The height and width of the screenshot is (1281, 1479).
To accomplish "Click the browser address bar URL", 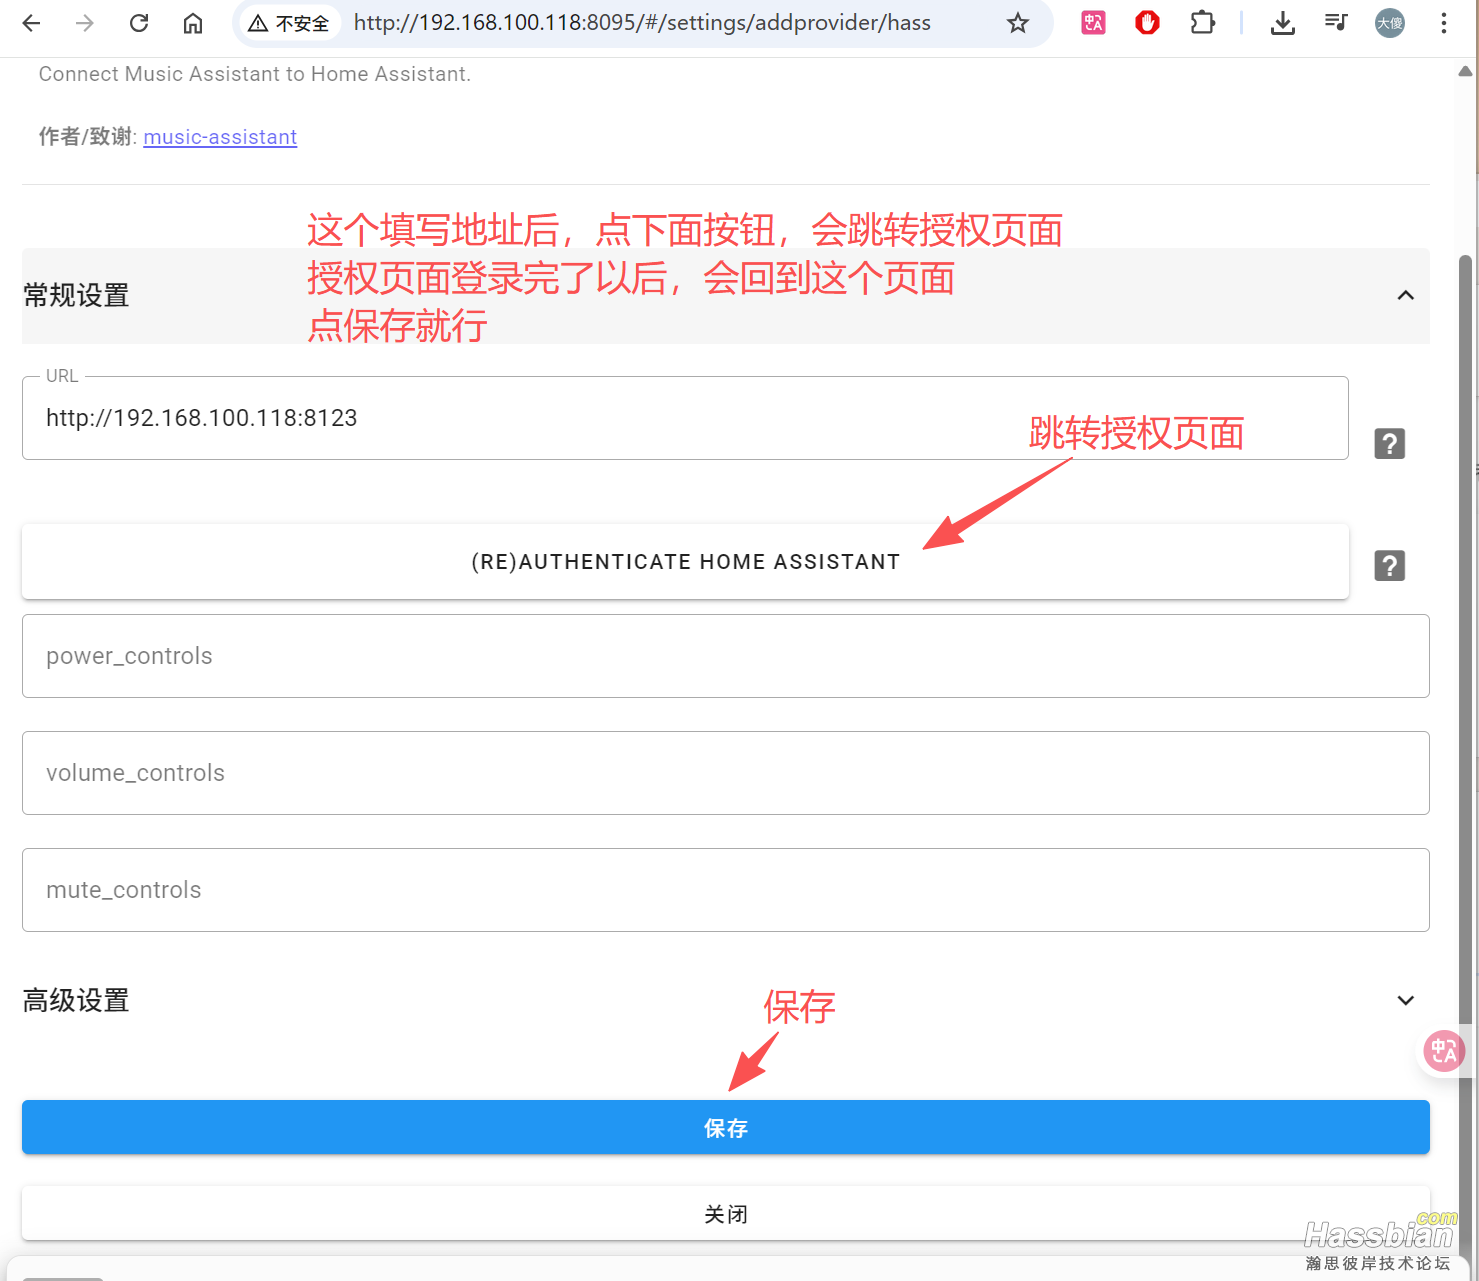I will (642, 23).
